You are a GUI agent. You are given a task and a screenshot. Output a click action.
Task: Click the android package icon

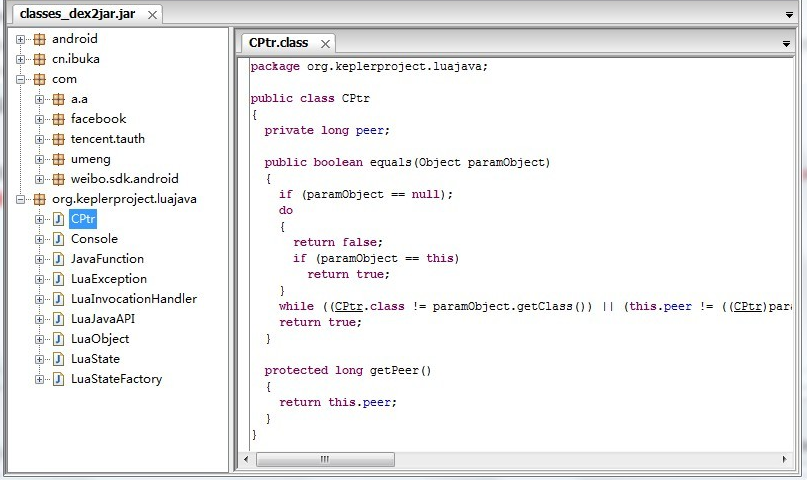[x=40, y=39]
